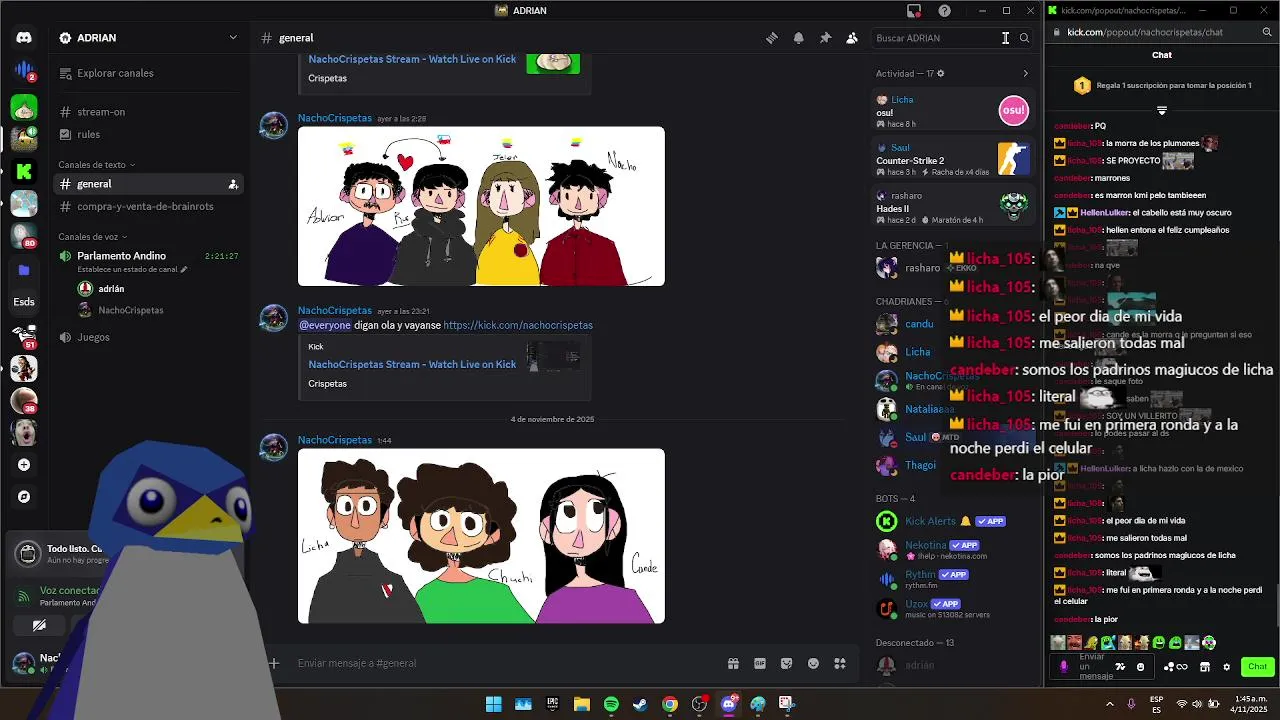Select Rythm bot in member list
This screenshot has height=720, width=1280.
tap(952, 578)
